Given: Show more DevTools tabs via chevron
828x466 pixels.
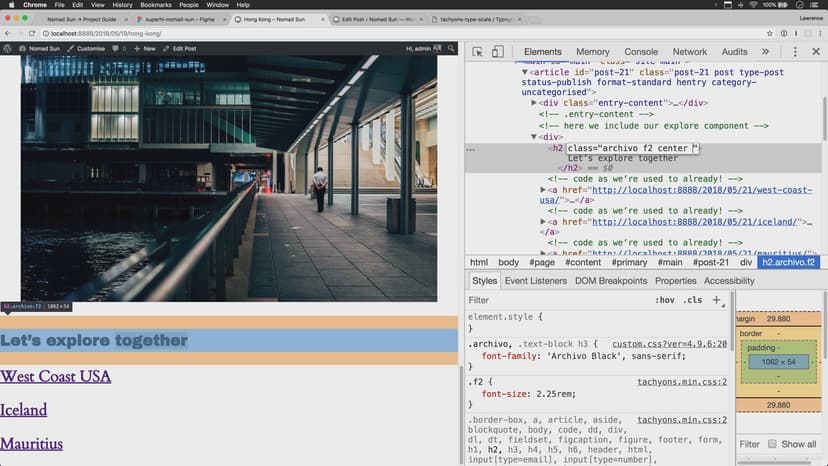Looking at the screenshot, I should pos(766,52).
